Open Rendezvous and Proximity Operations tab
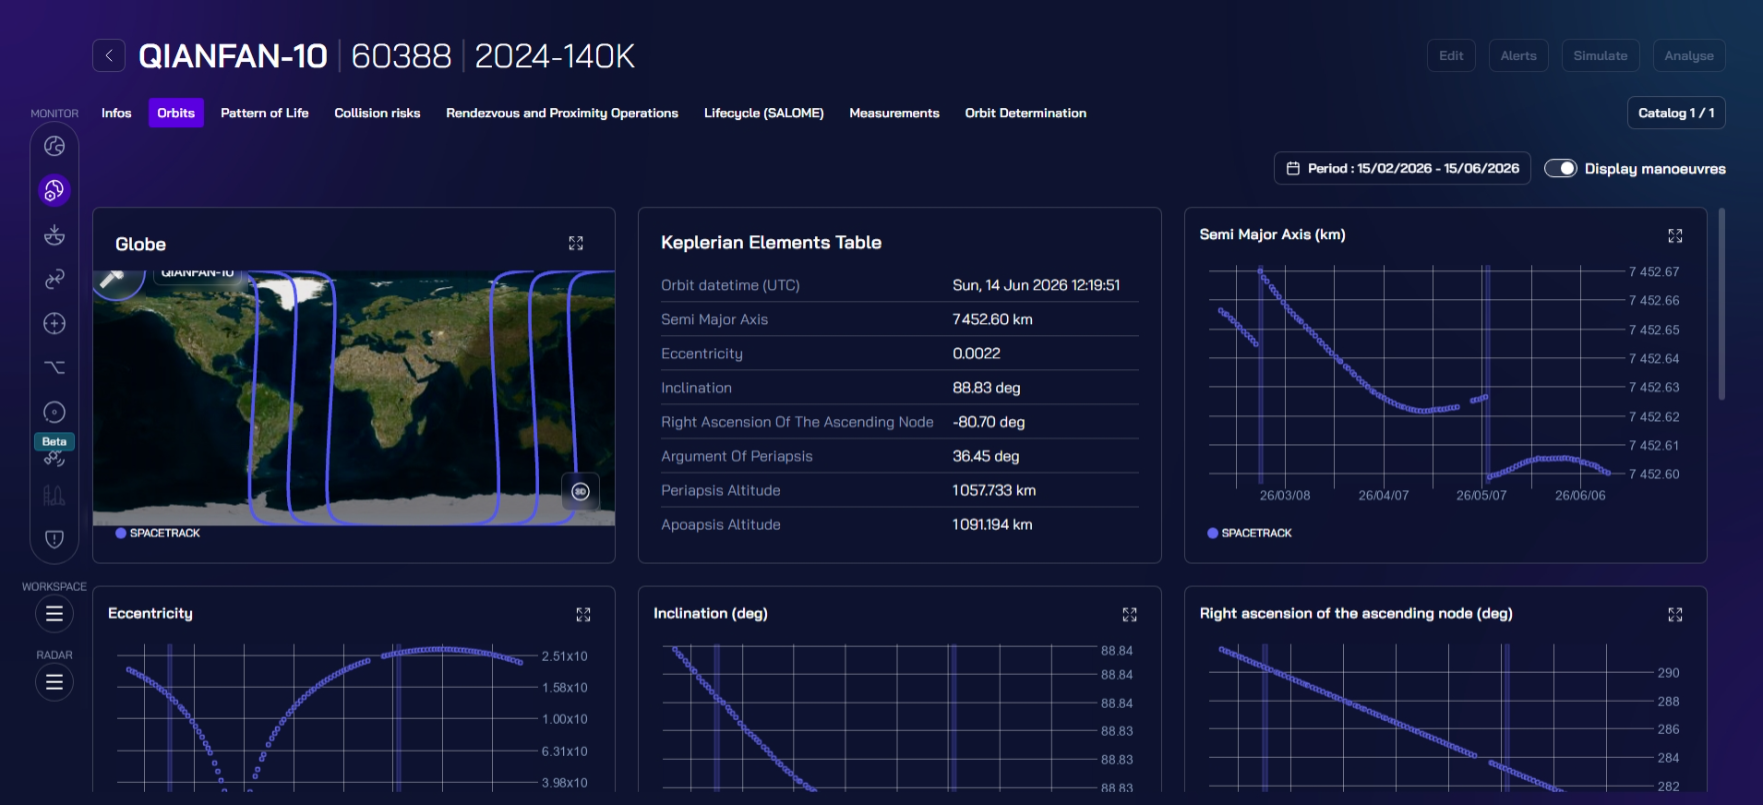The image size is (1763, 805). (x=562, y=113)
